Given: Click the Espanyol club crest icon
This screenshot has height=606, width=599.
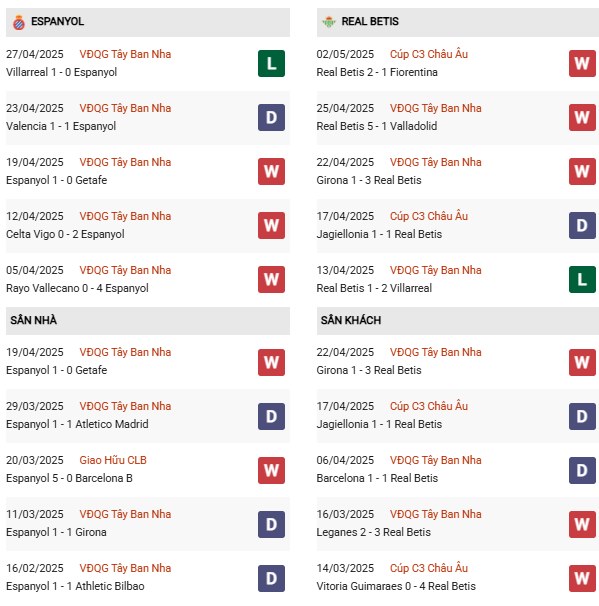Looking at the screenshot, I should click(19, 22).
